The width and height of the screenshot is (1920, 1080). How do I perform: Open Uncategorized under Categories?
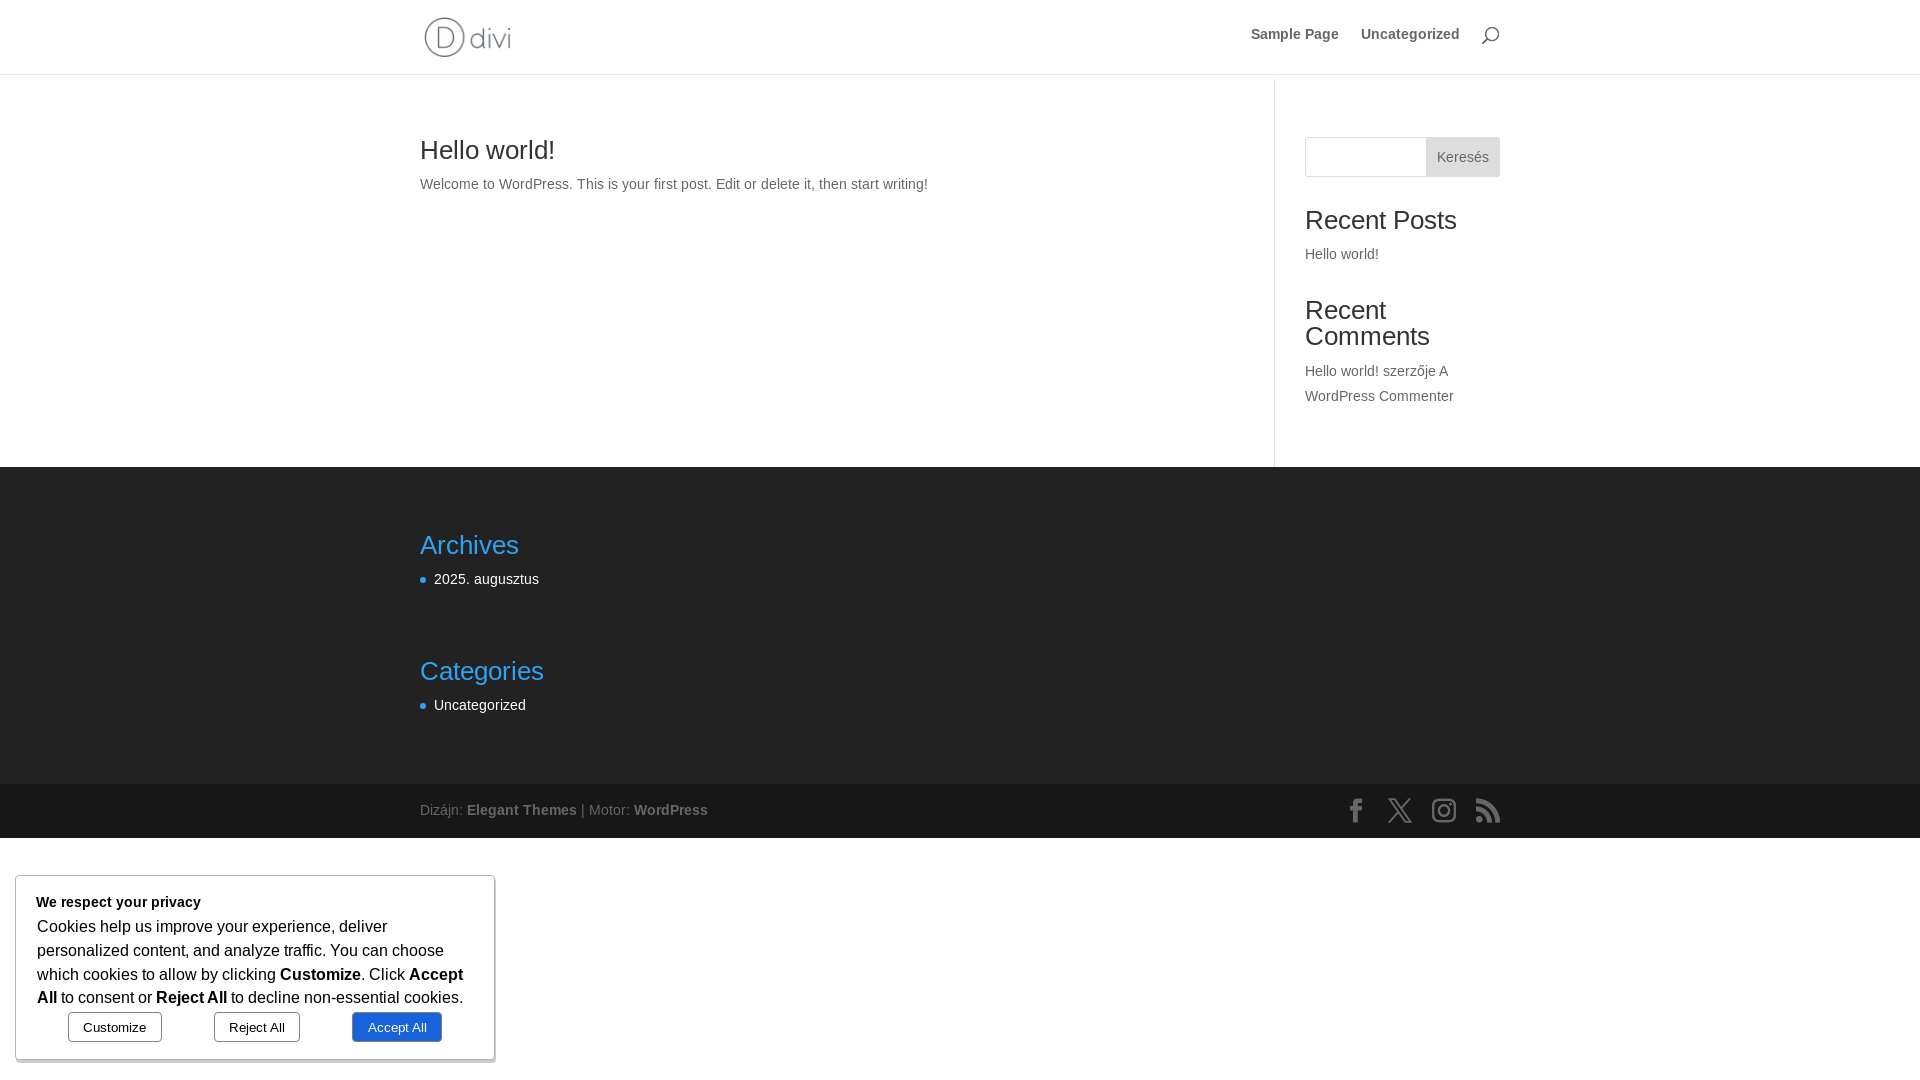[x=480, y=705]
